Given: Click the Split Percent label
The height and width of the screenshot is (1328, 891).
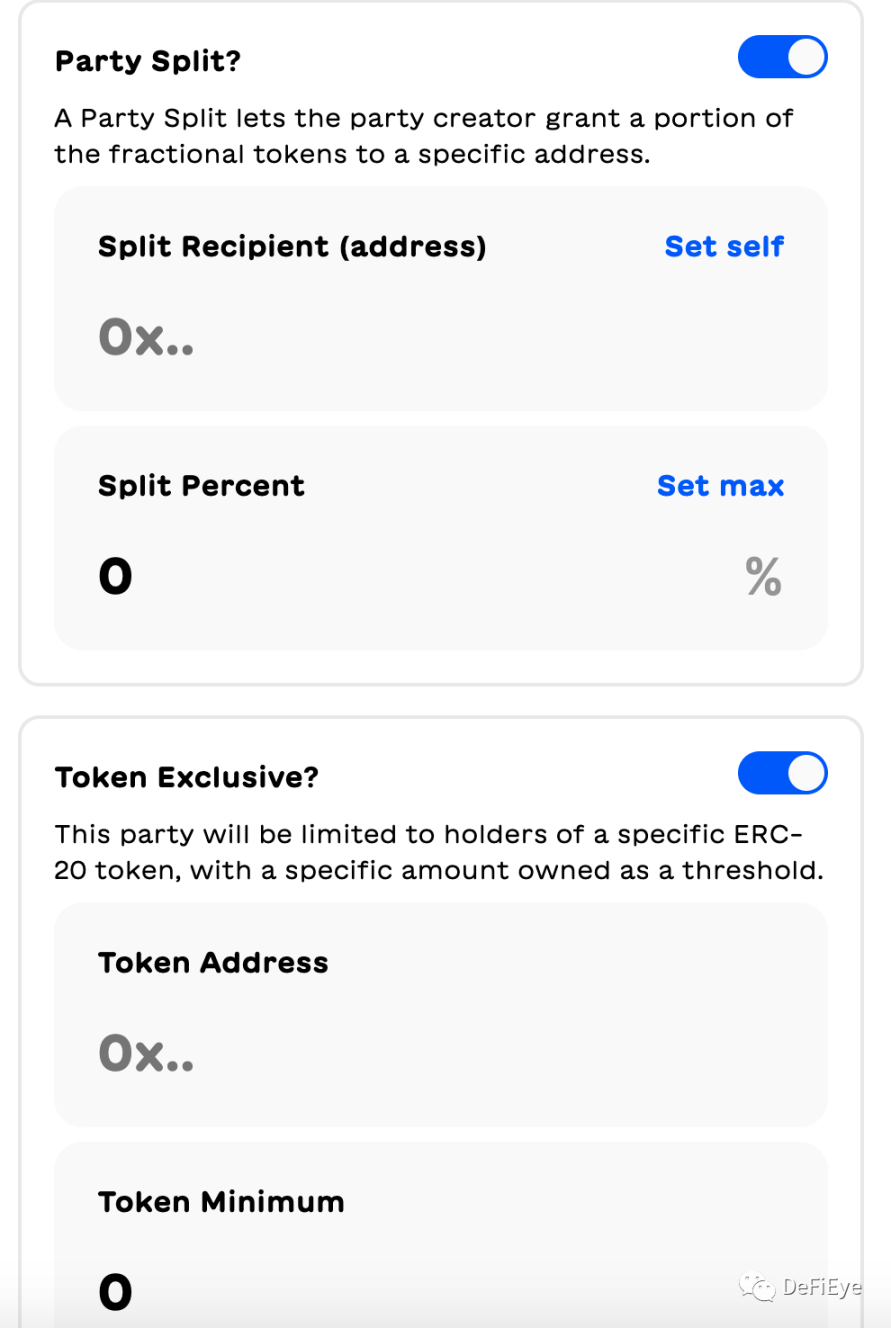Looking at the screenshot, I should click(201, 485).
